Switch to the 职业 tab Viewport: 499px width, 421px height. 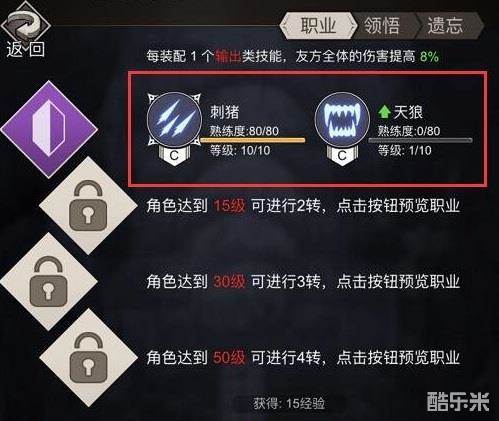(318, 25)
